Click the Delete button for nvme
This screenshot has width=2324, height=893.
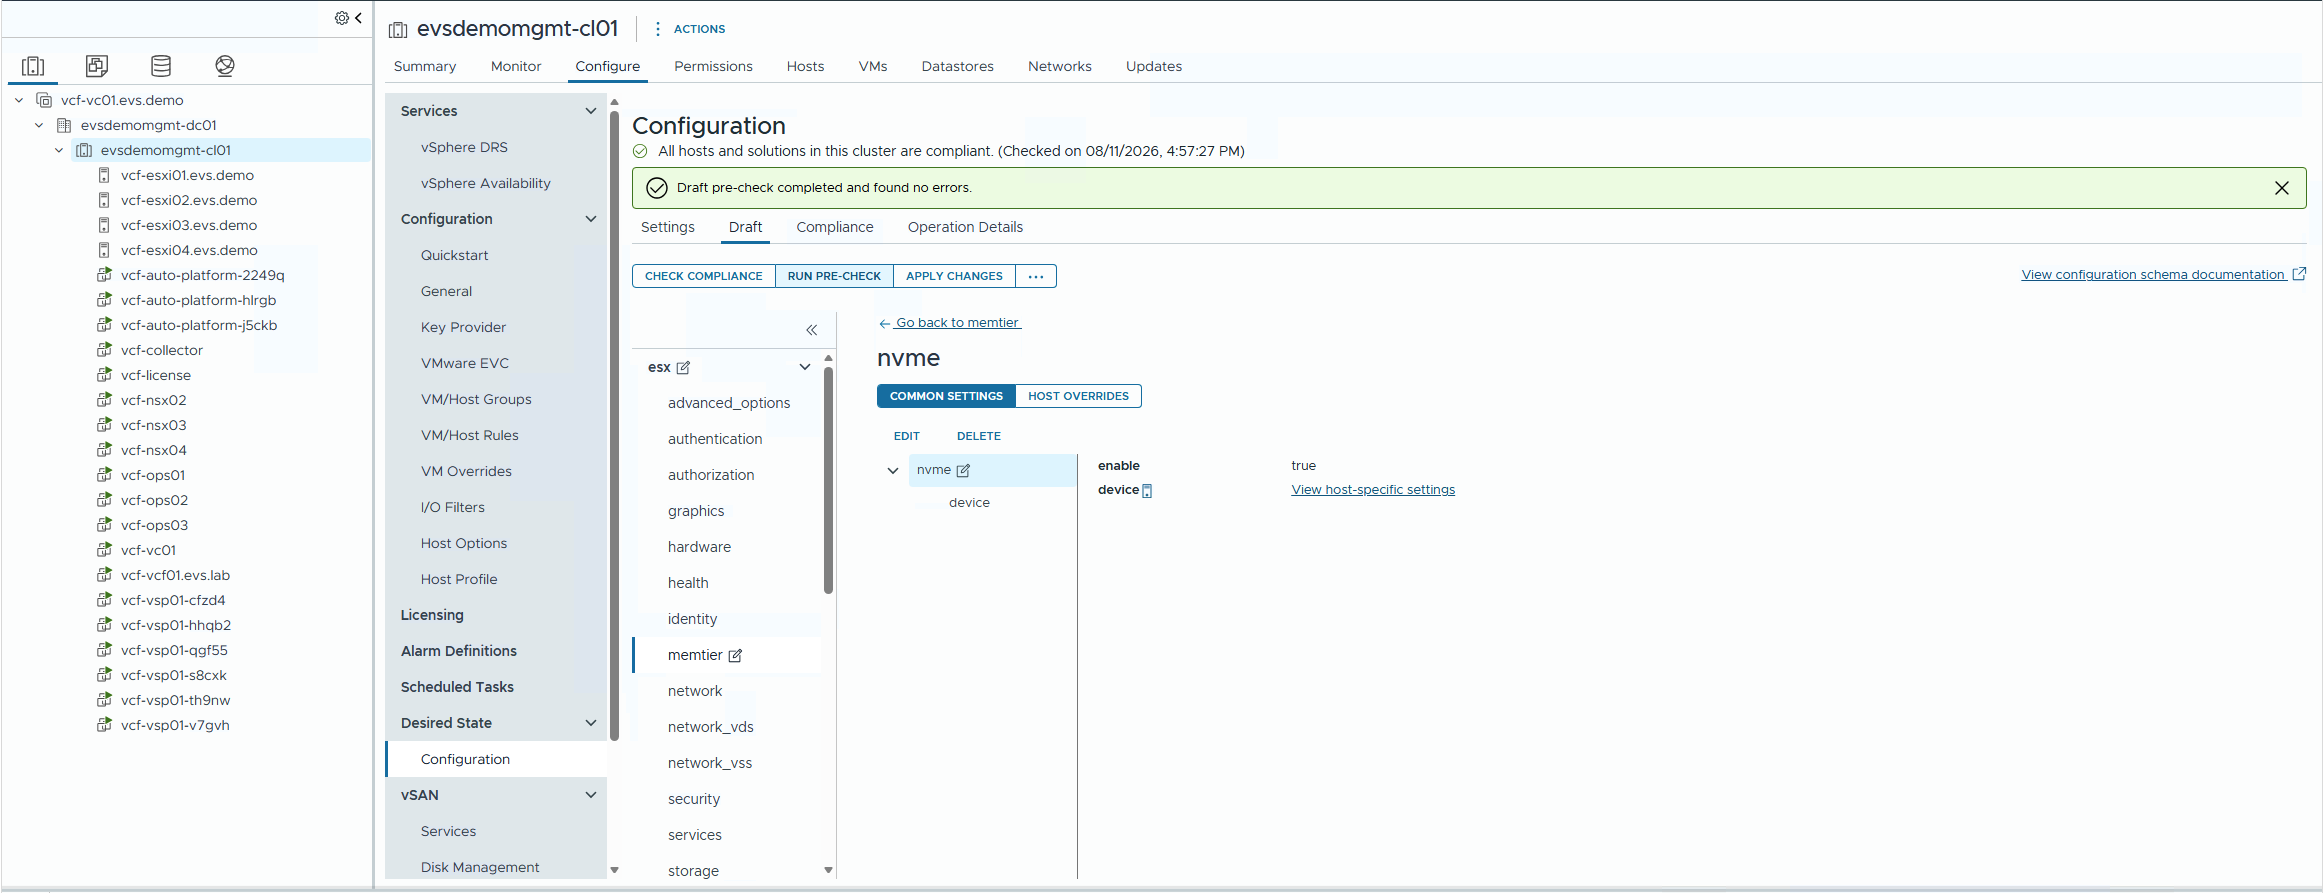point(979,436)
